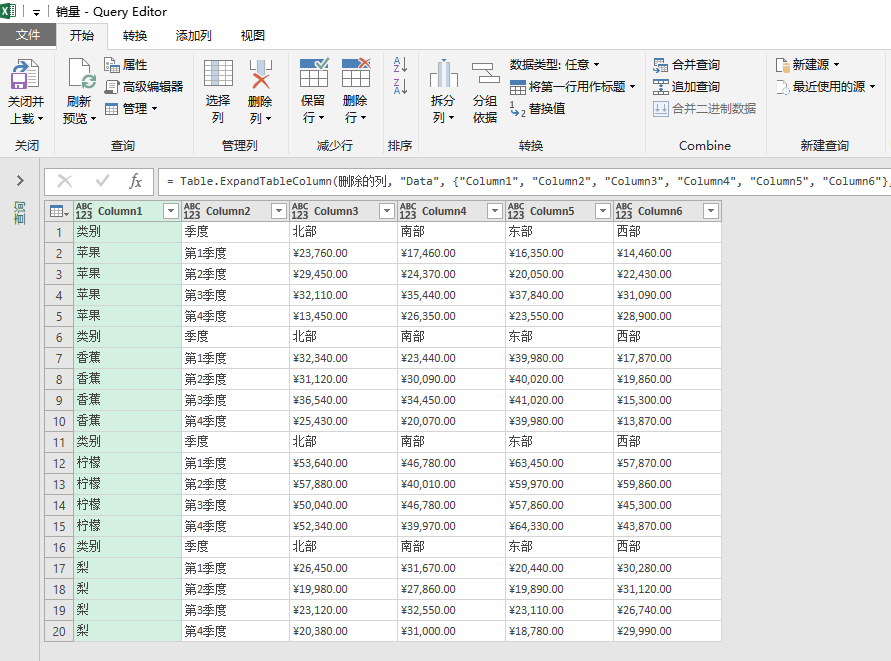Click the Keep Rows (保留行) icon
891x661 pixels.
(314, 73)
